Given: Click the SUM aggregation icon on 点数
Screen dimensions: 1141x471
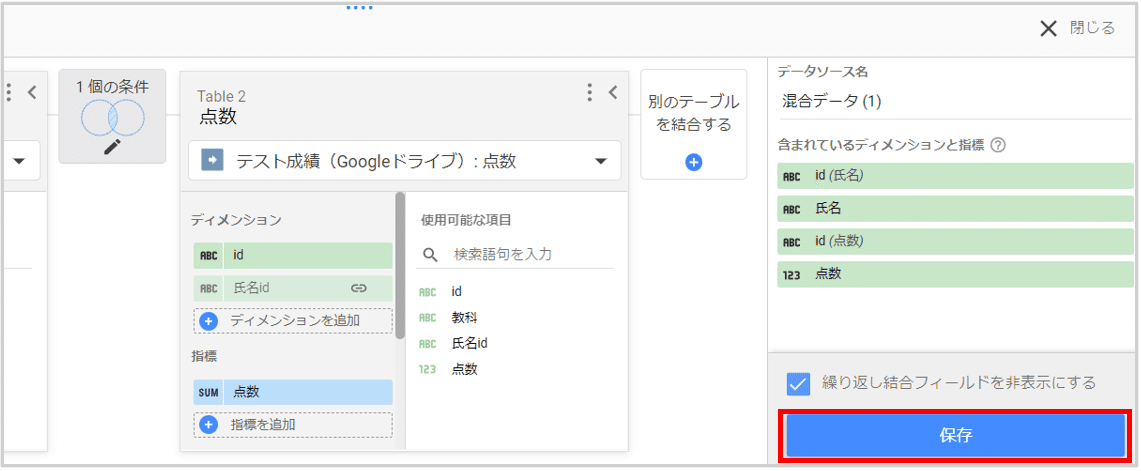Looking at the screenshot, I should (x=209, y=392).
